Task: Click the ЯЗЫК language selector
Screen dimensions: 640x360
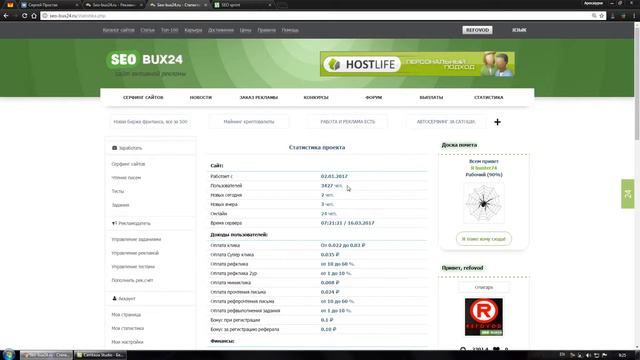Action: coord(519,30)
